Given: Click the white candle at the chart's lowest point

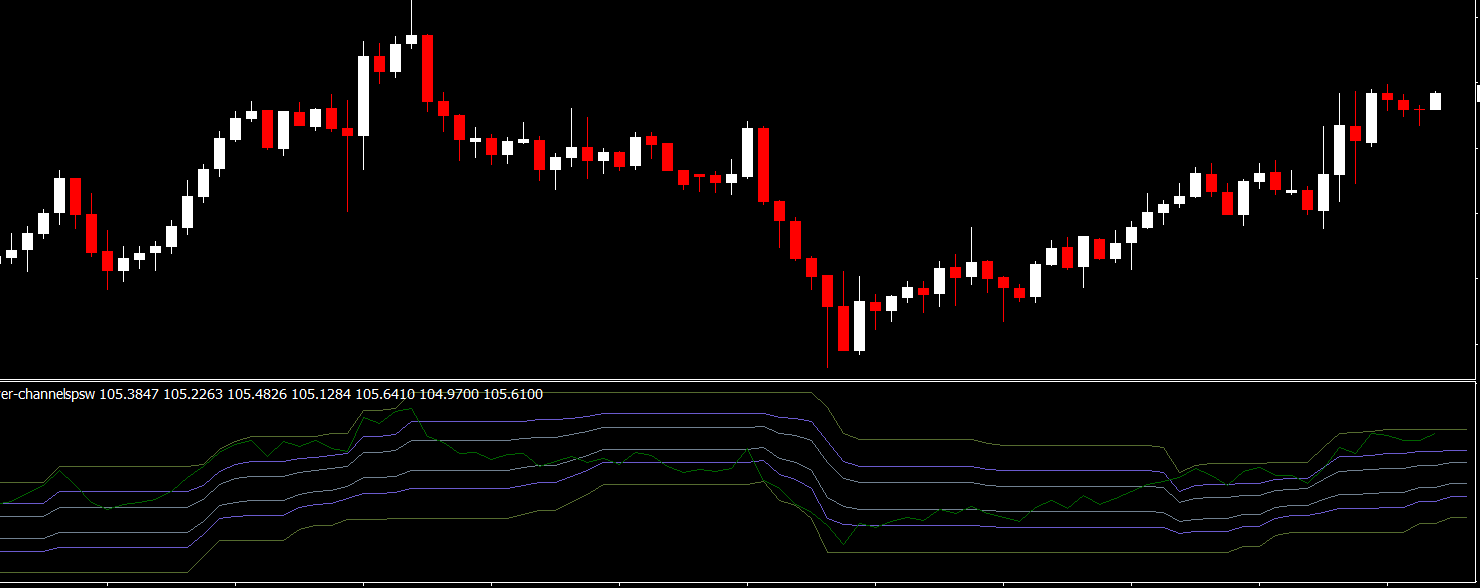Looking at the screenshot, I should [859, 325].
